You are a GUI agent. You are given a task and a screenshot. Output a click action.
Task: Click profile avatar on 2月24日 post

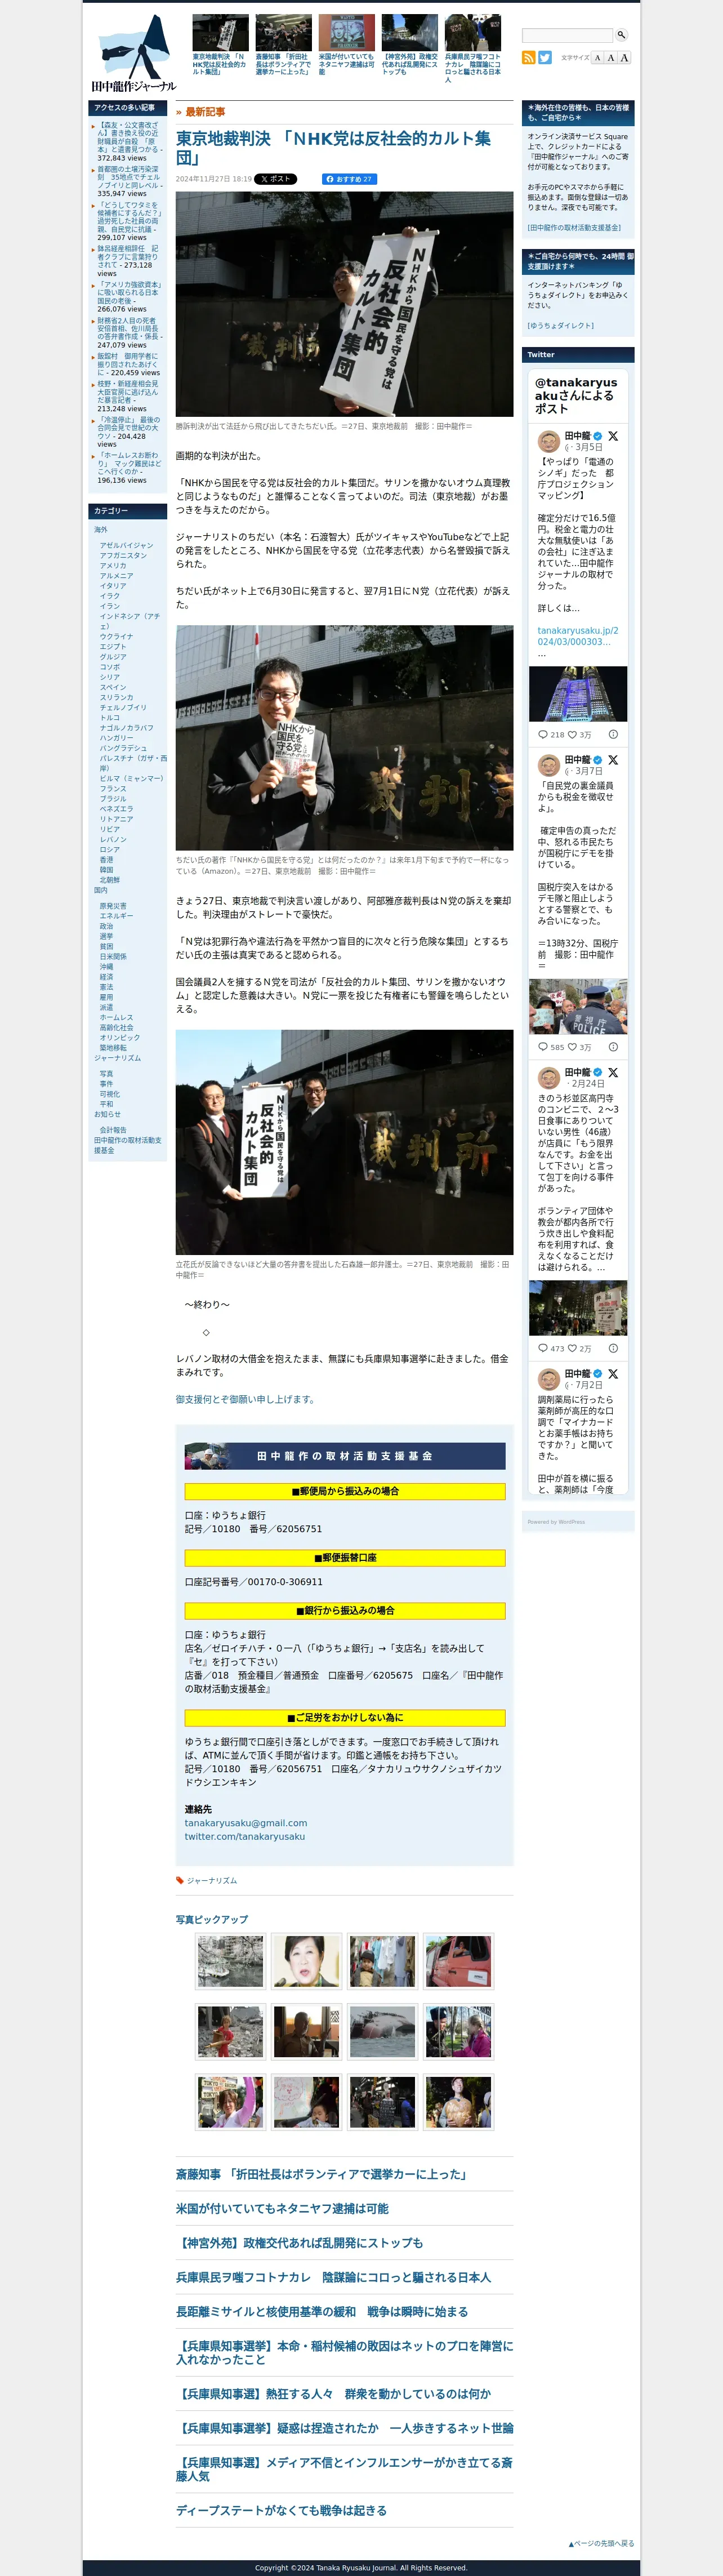click(x=548, y=1077)
